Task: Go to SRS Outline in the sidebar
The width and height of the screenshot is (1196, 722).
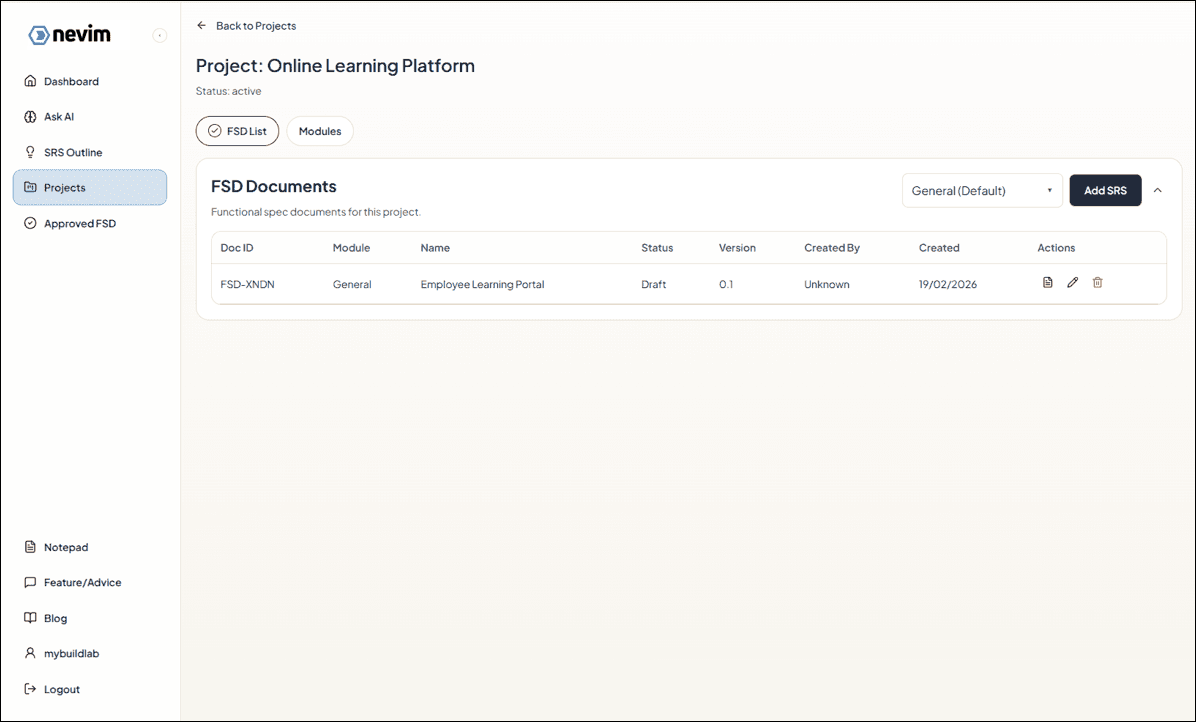Action: pos(72,152)
